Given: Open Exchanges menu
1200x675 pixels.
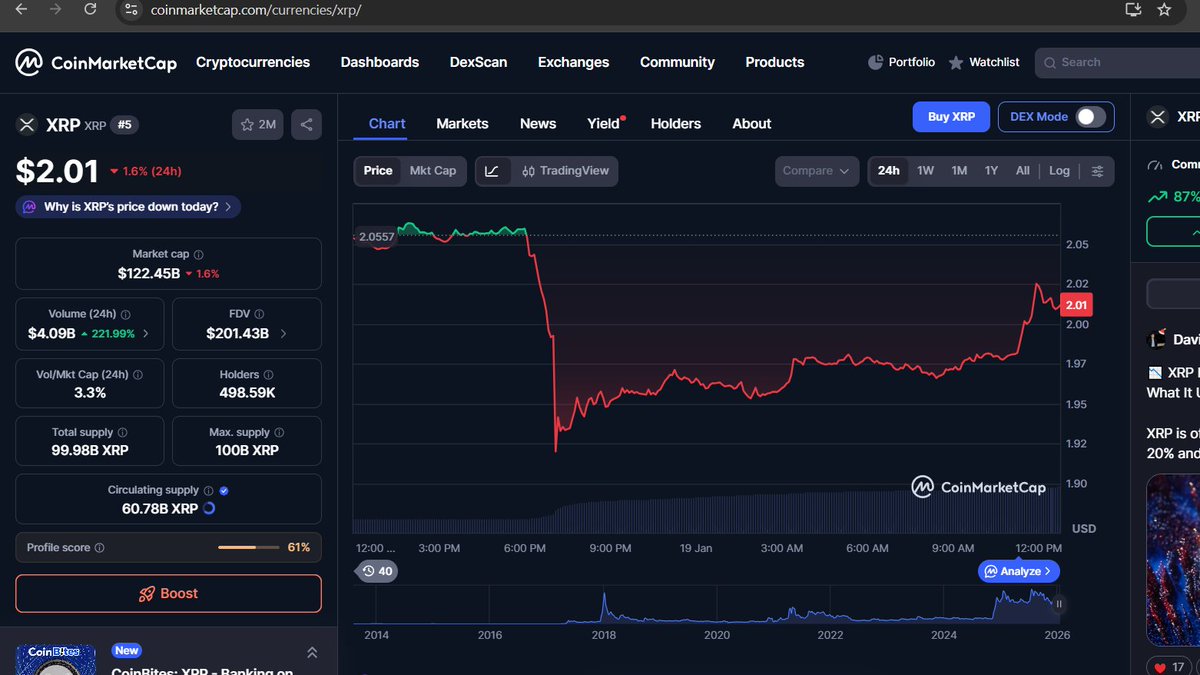Looking at the screenshot, I should pyautogui.click(x=573, y=62).
